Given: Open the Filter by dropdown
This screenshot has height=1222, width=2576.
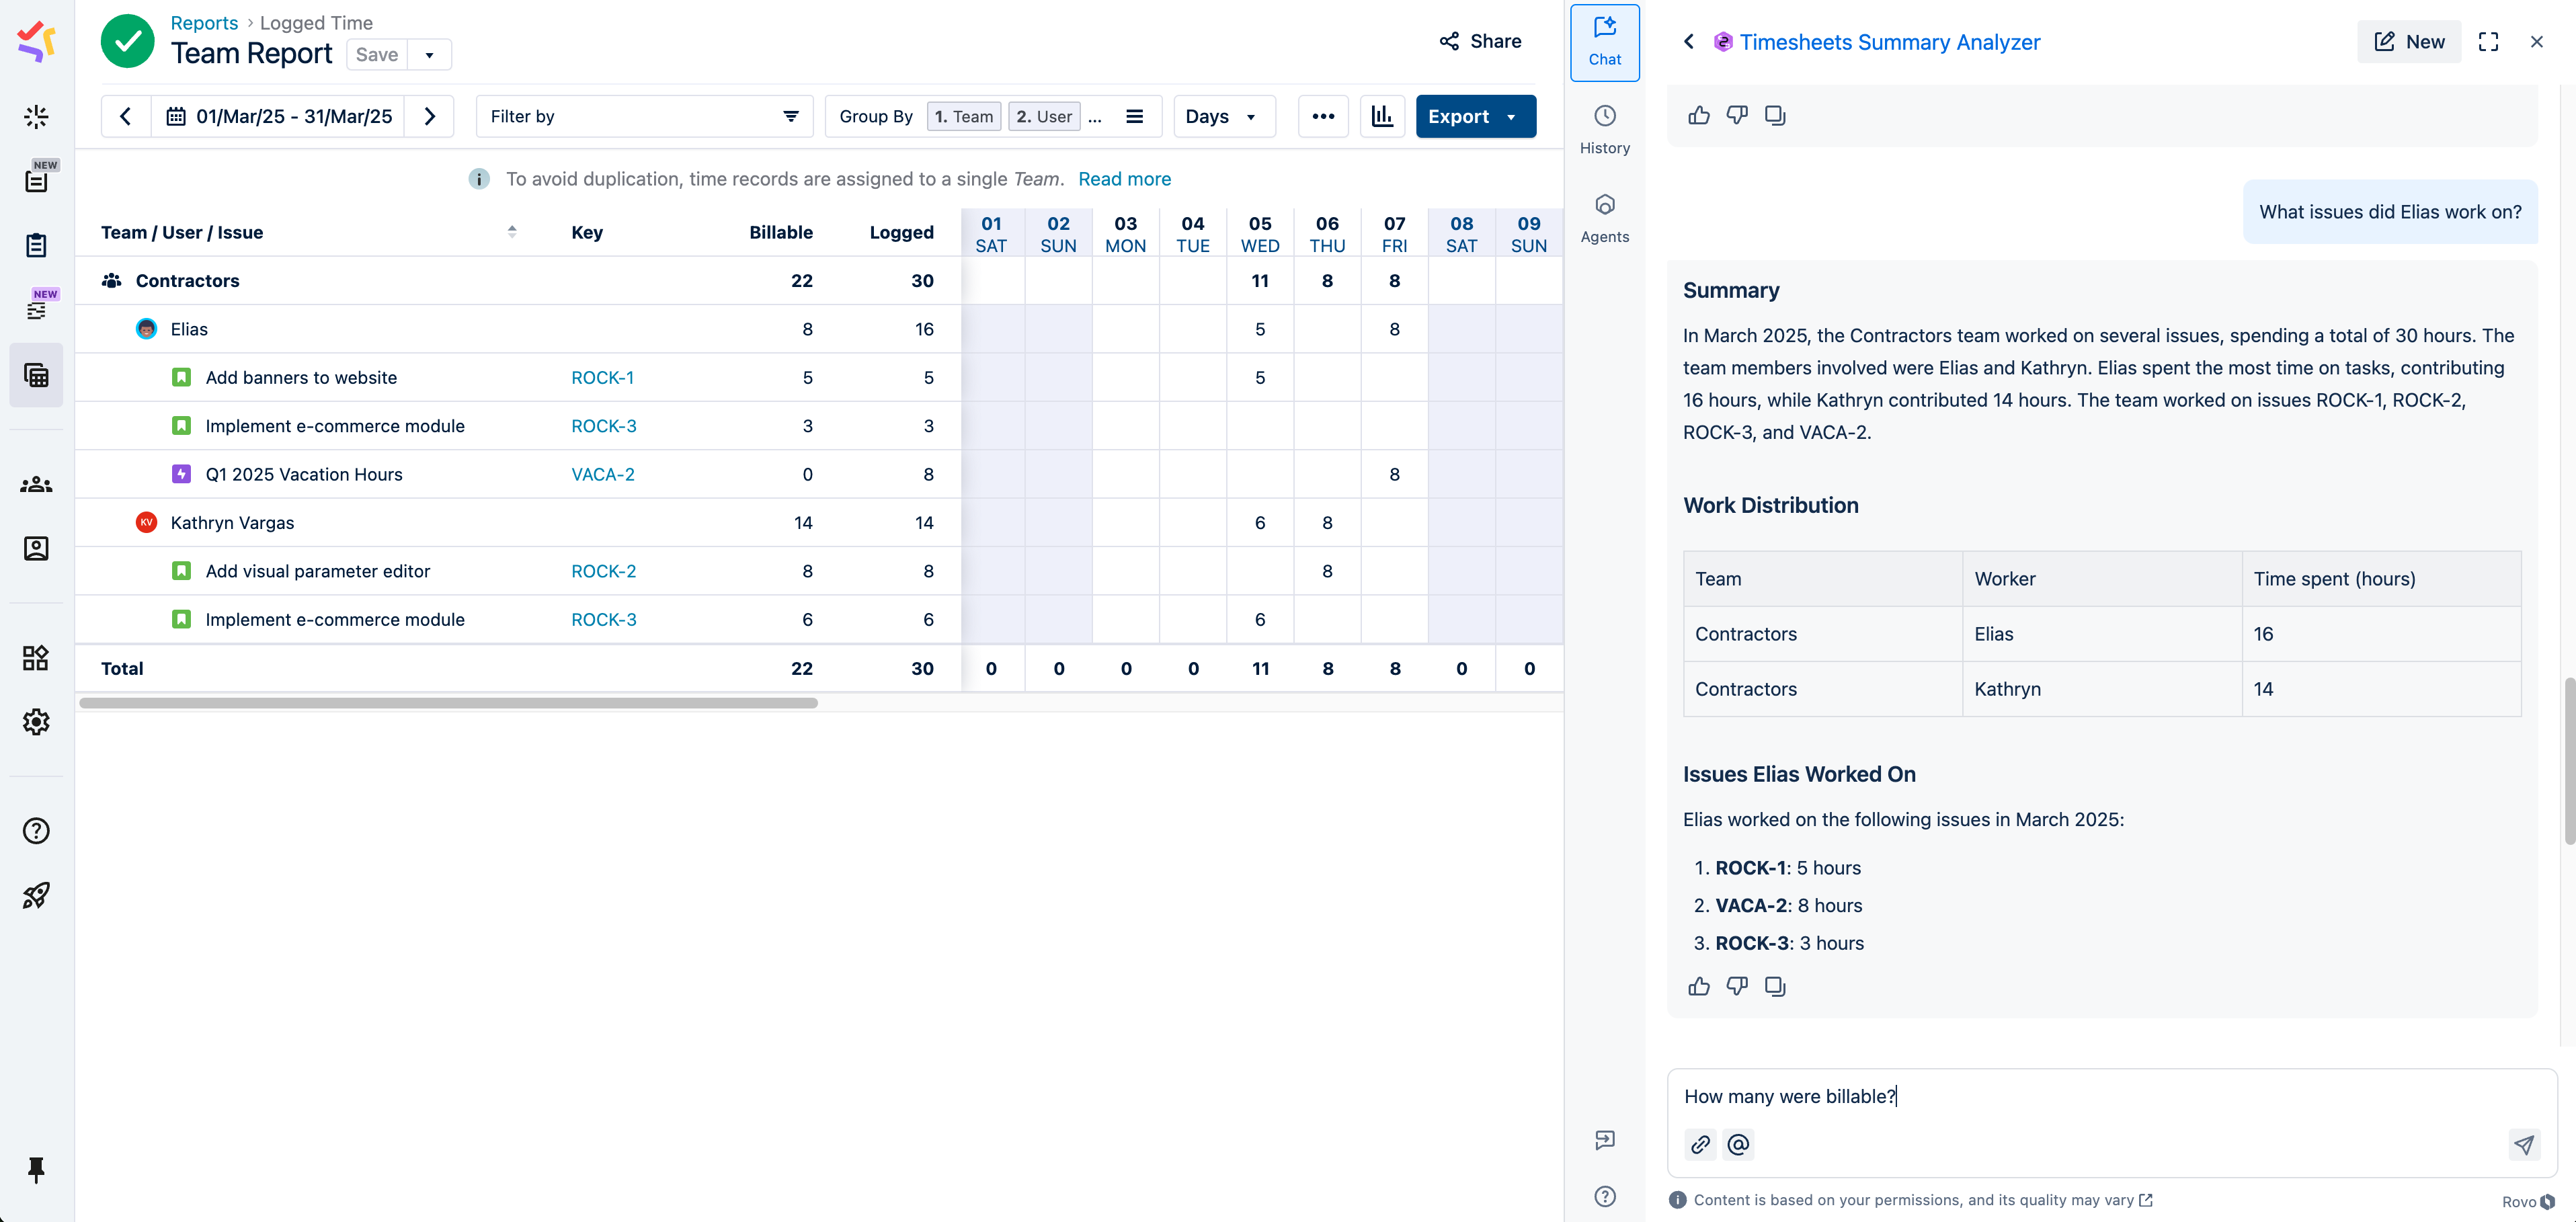Looking at the screenshot, I should pos(643,116).
